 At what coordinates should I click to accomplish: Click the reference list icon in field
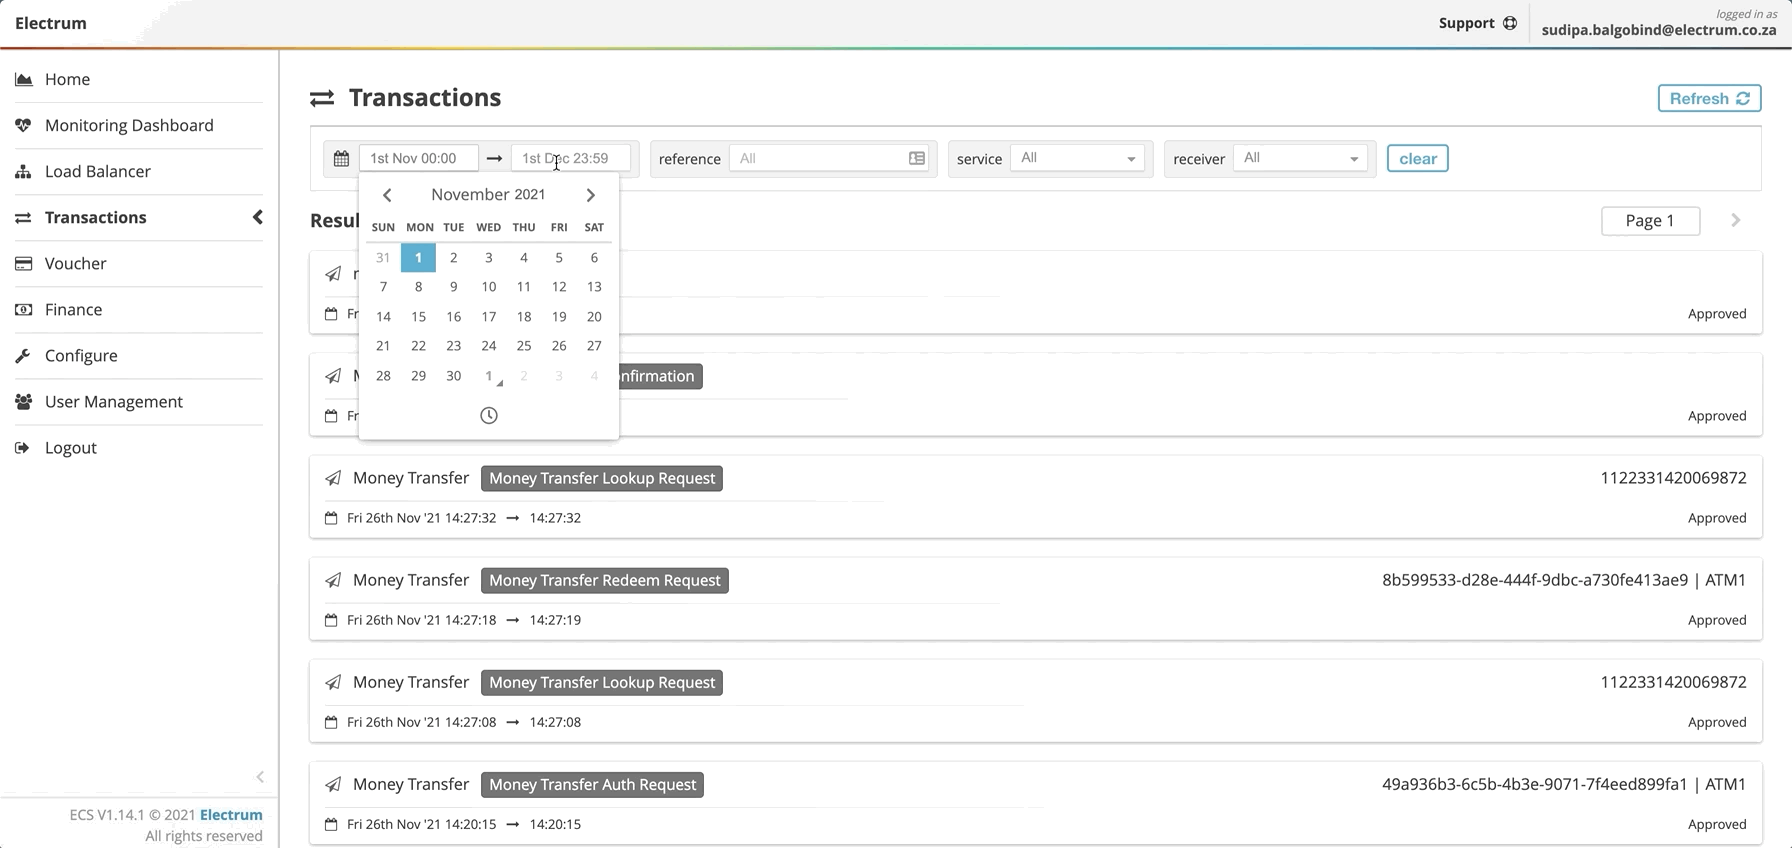coord(916,159)
